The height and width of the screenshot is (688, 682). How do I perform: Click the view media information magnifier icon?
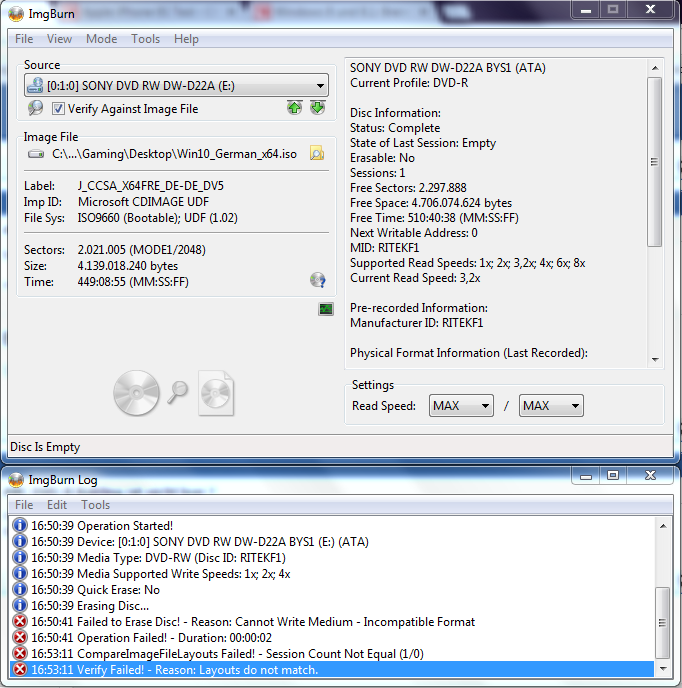(35, 108)
